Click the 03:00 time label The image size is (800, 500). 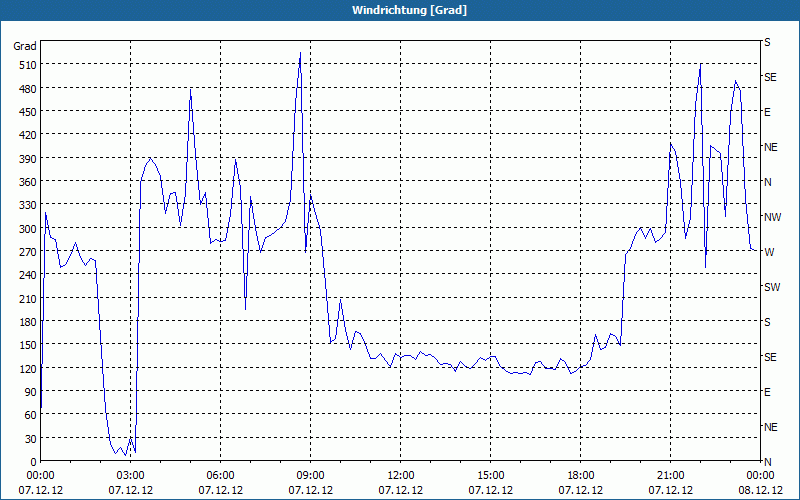pyautogui.click(x=131, y=476)
